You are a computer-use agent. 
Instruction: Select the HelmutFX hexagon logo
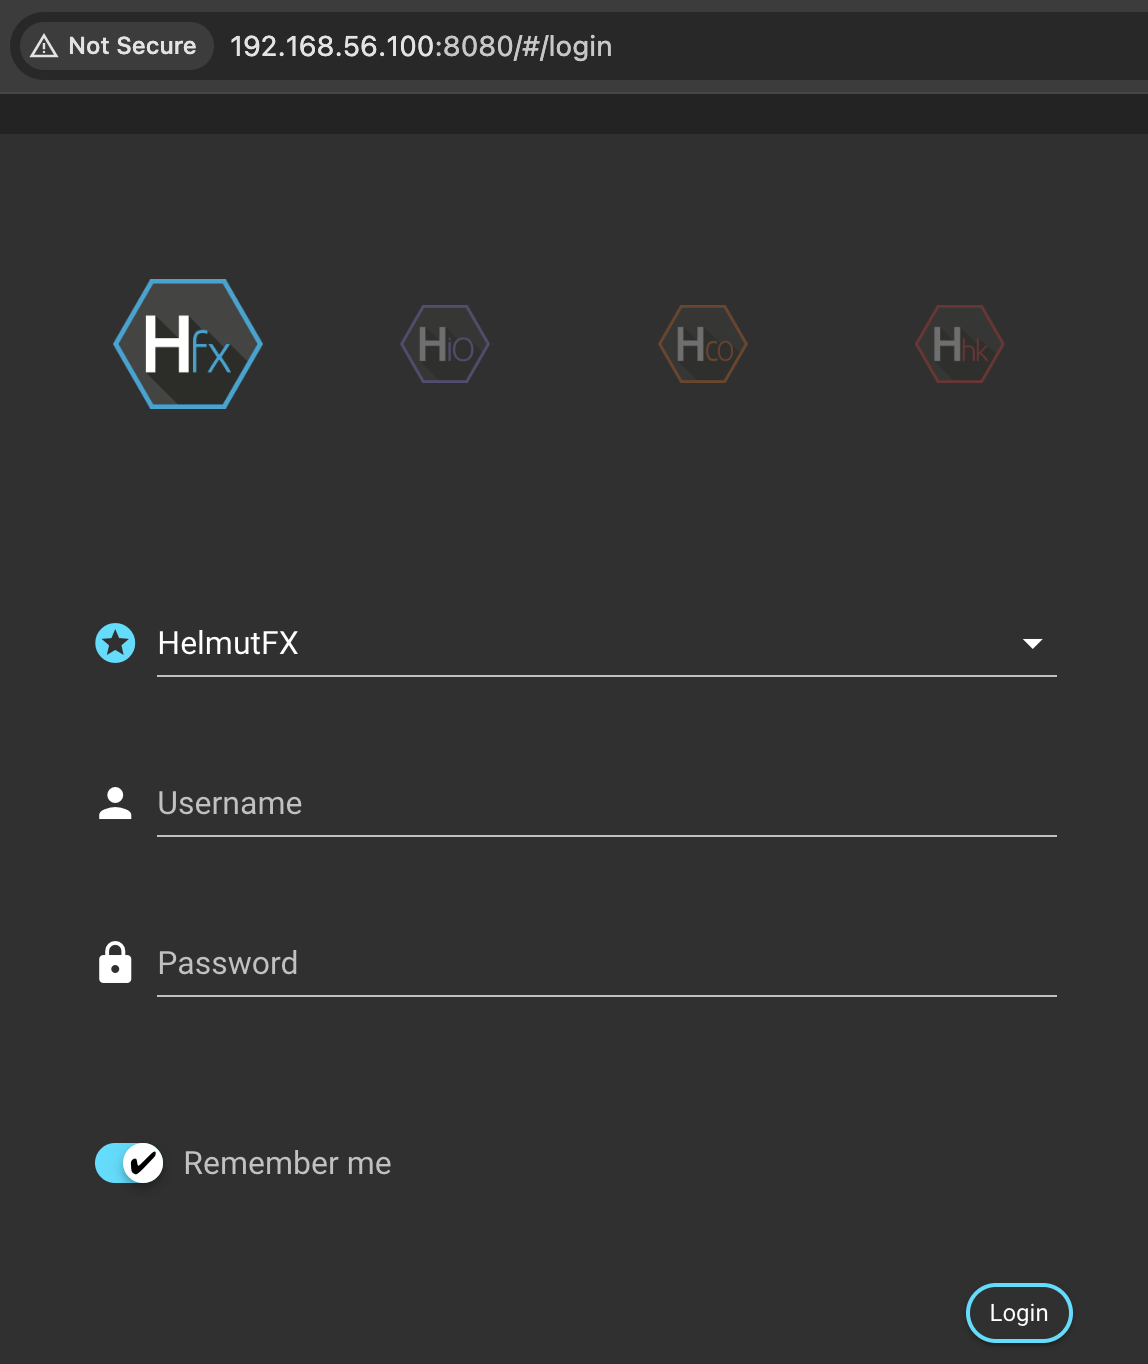[188, 344]
